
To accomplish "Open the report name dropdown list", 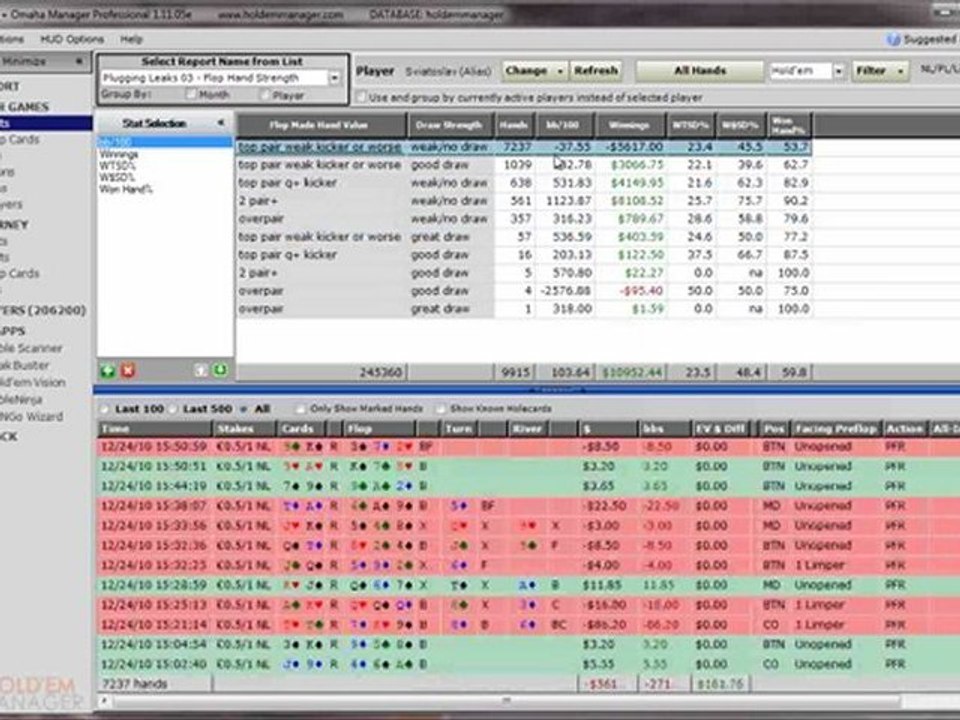I will tap(334, 78).
